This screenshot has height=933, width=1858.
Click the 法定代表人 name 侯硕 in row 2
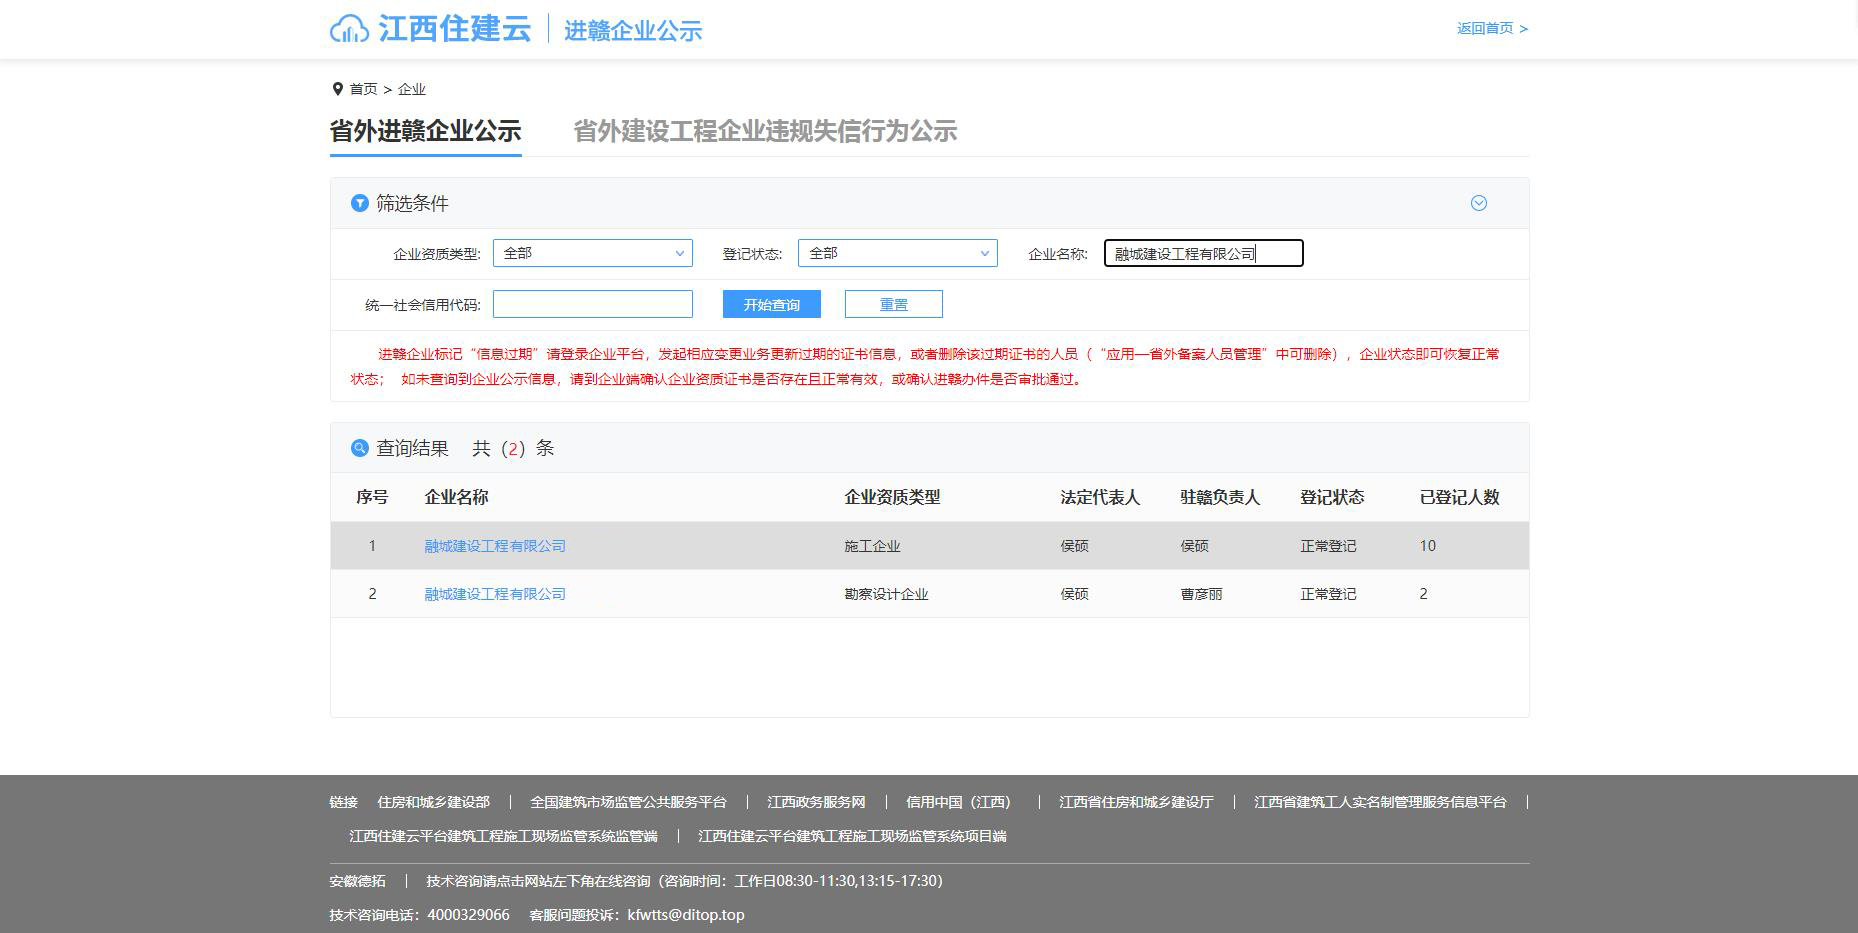[1074, 594]
